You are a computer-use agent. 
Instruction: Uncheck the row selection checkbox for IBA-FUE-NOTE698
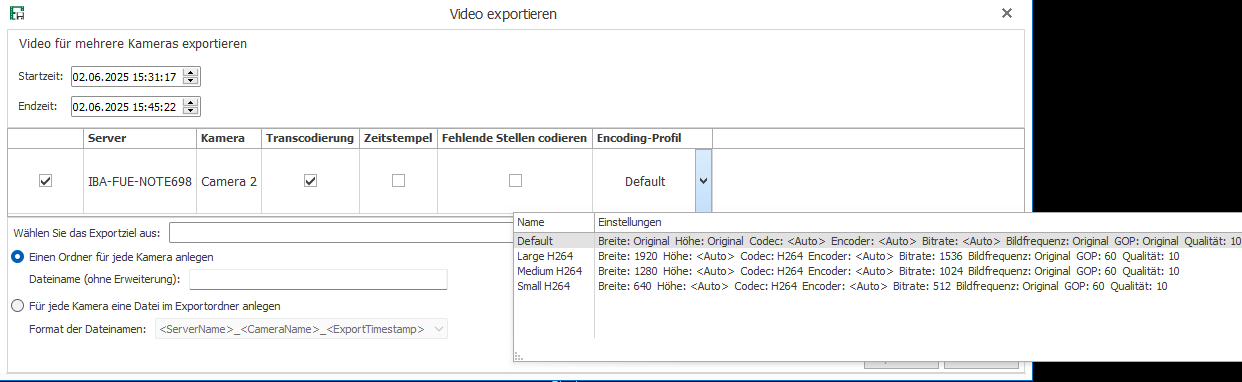(45, 181)
